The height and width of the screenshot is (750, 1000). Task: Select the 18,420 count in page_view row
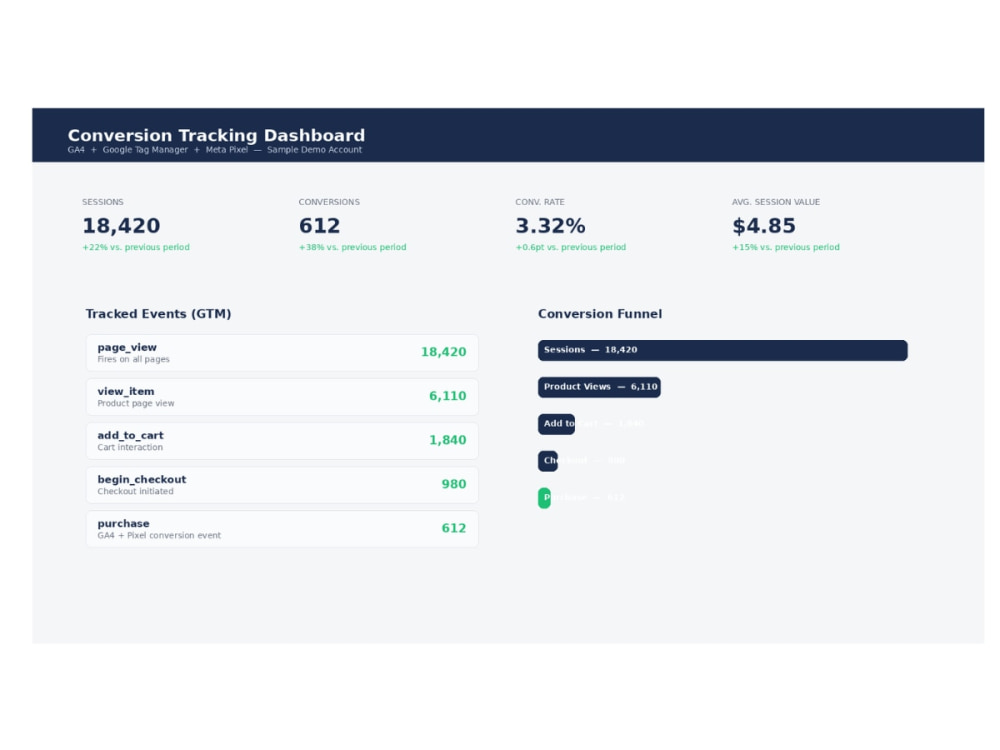pyautogui.click(x=444, y=352)
